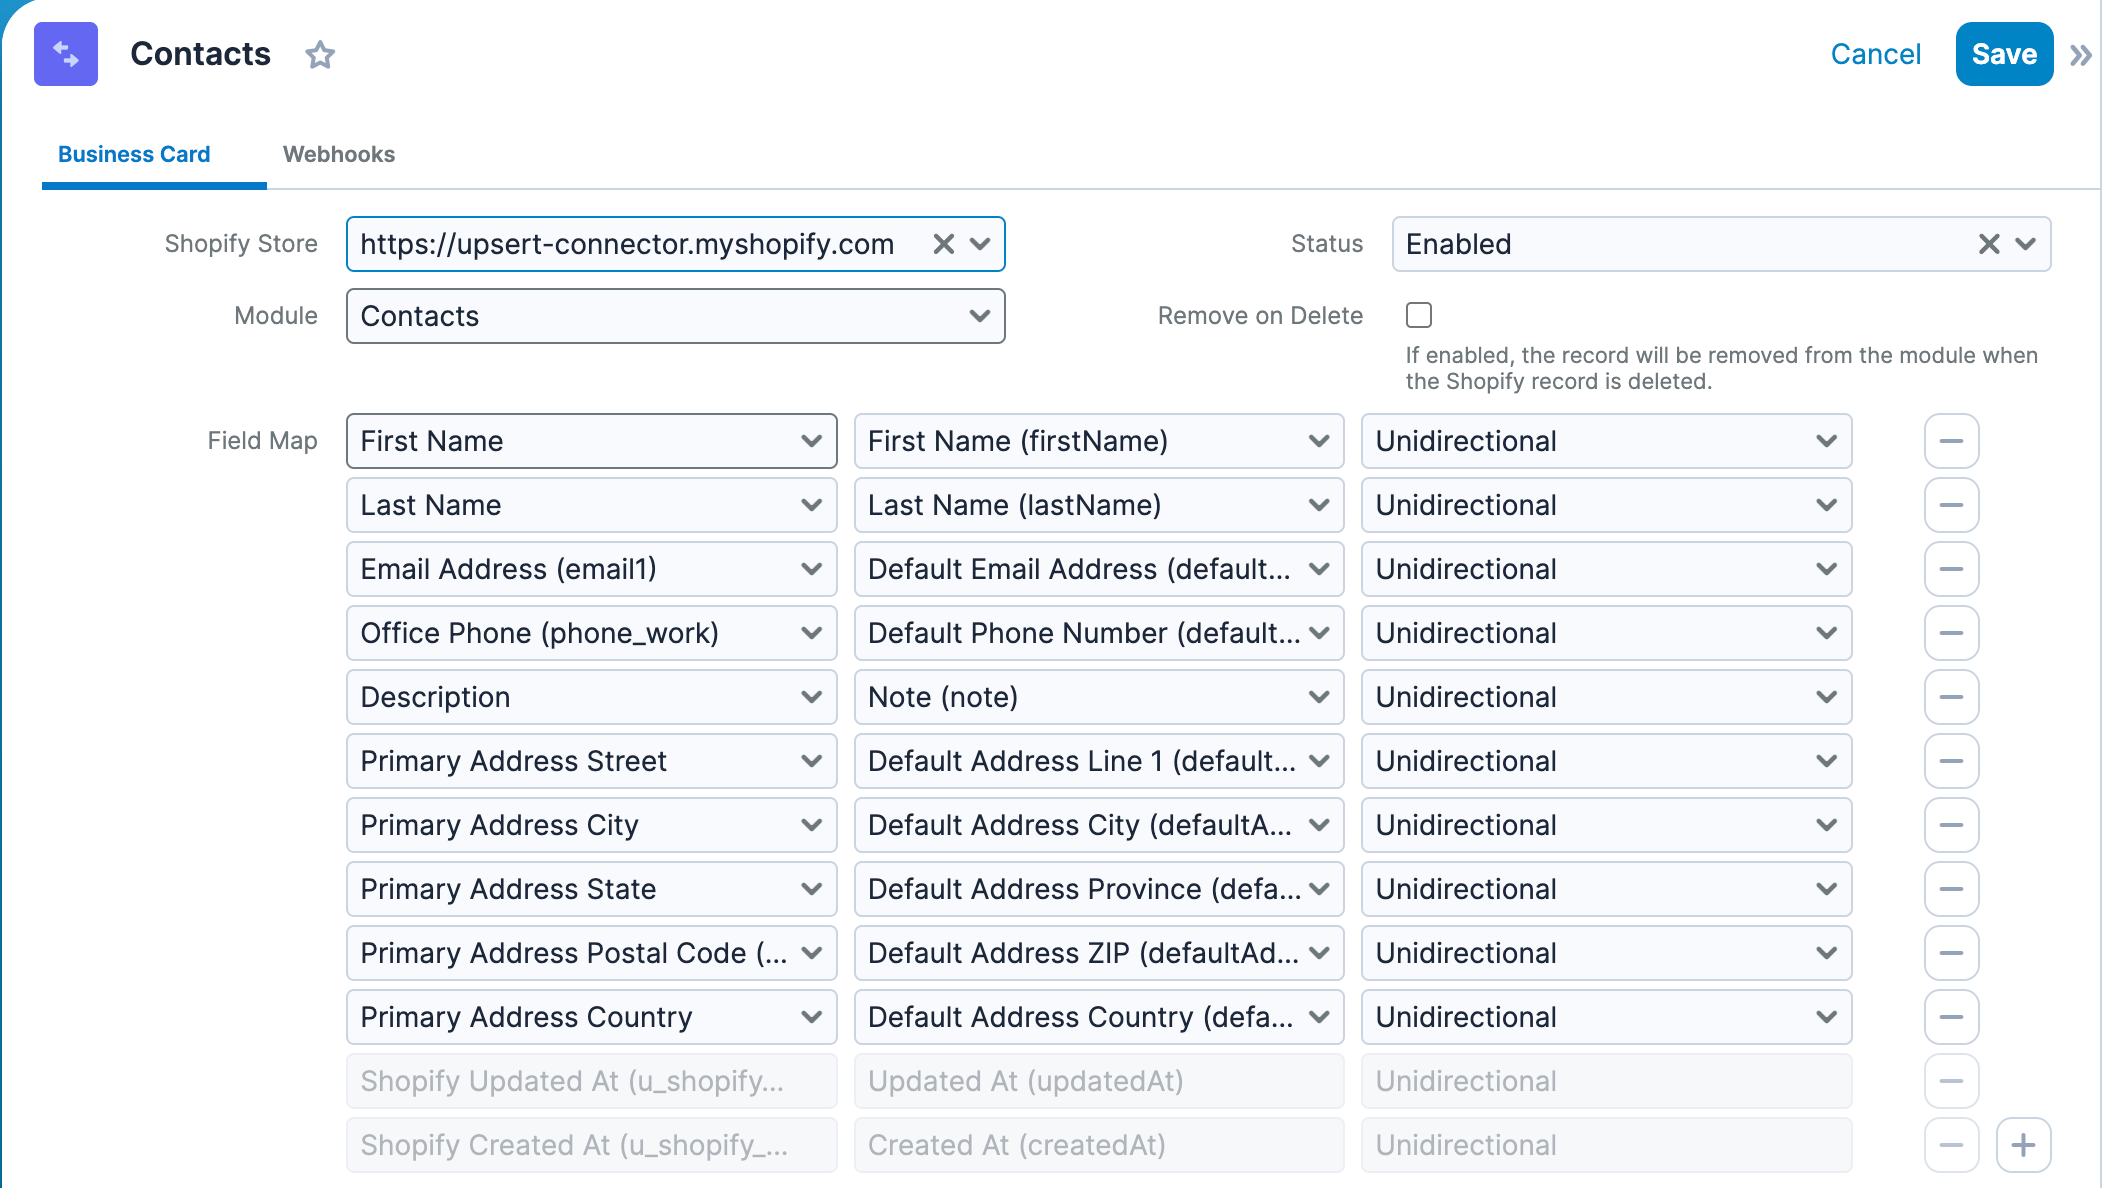2102x1188 pixels.
Task: Remove the Description to Note mapping
Action: pyautogui.click(x=1950, y=697)
